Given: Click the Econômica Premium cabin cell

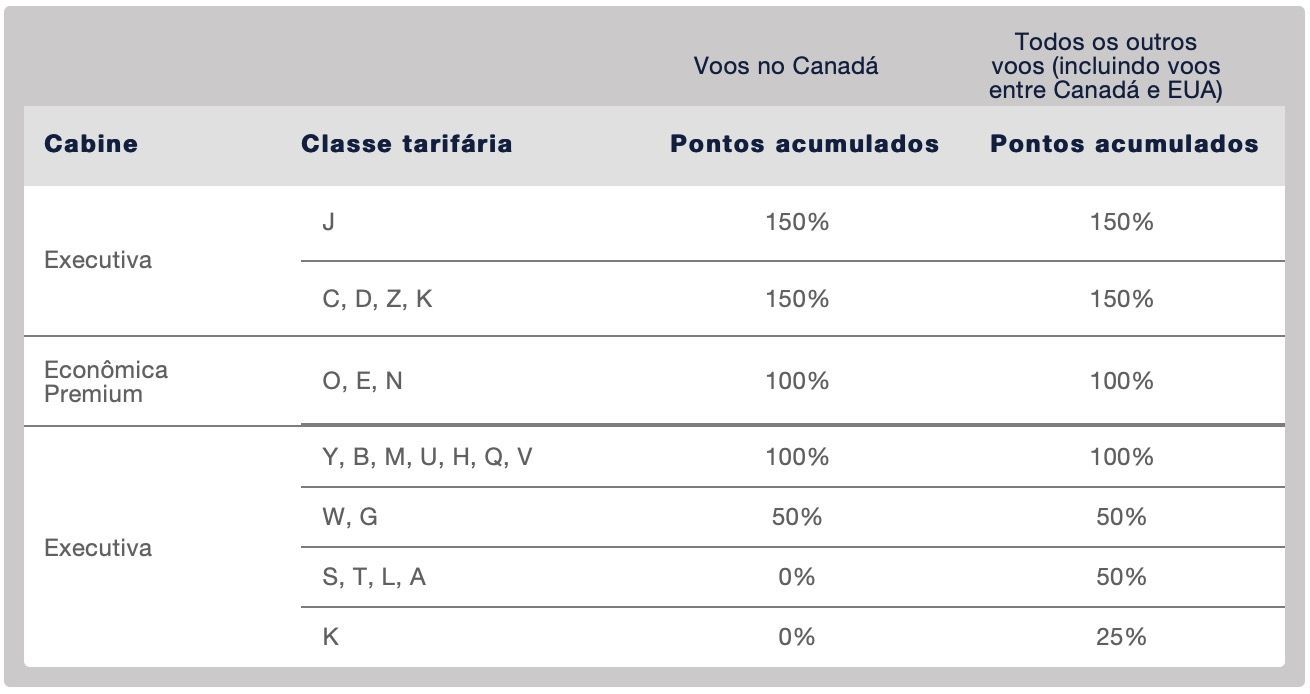Looking at the screenshot, I should [106, 381].
